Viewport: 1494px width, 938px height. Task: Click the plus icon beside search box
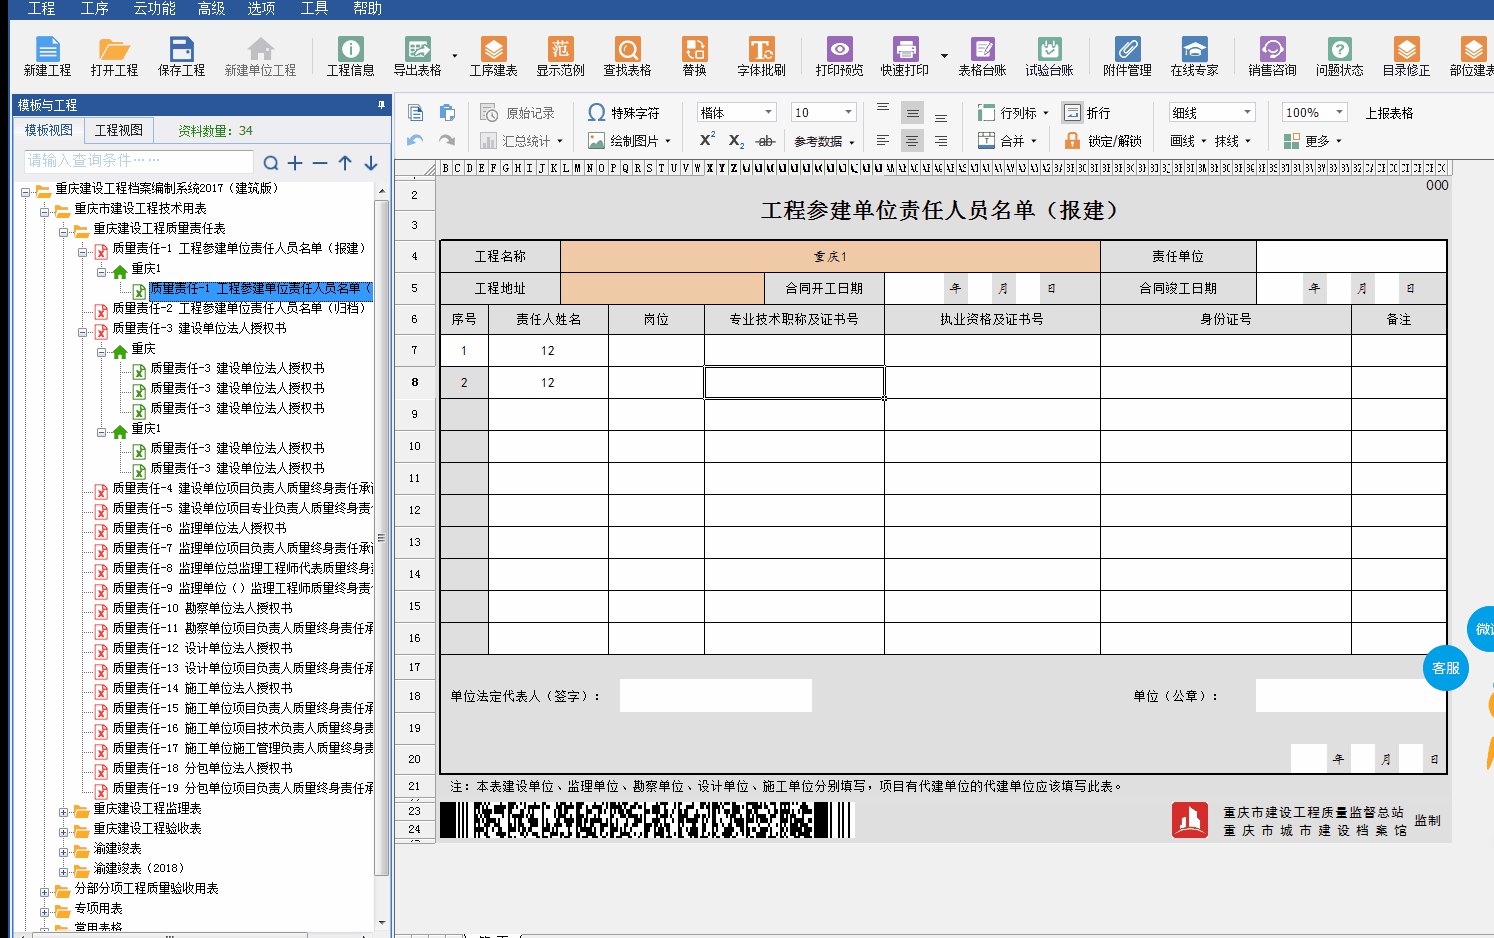295,163
